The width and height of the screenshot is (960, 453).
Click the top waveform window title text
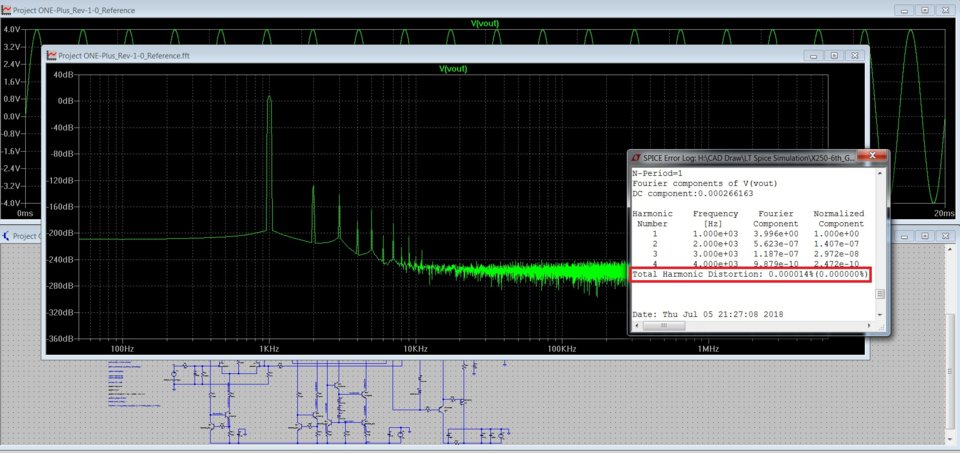pos(74,10)
